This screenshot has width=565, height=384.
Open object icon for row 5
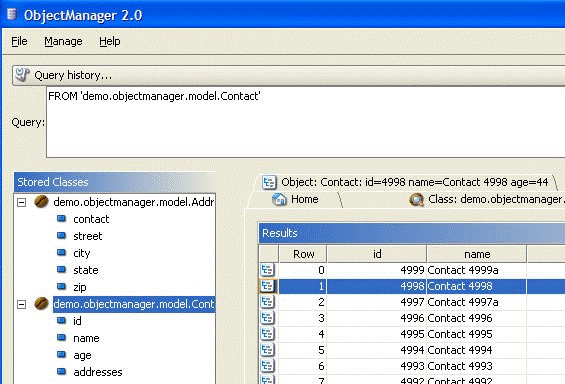coord(267,350)
